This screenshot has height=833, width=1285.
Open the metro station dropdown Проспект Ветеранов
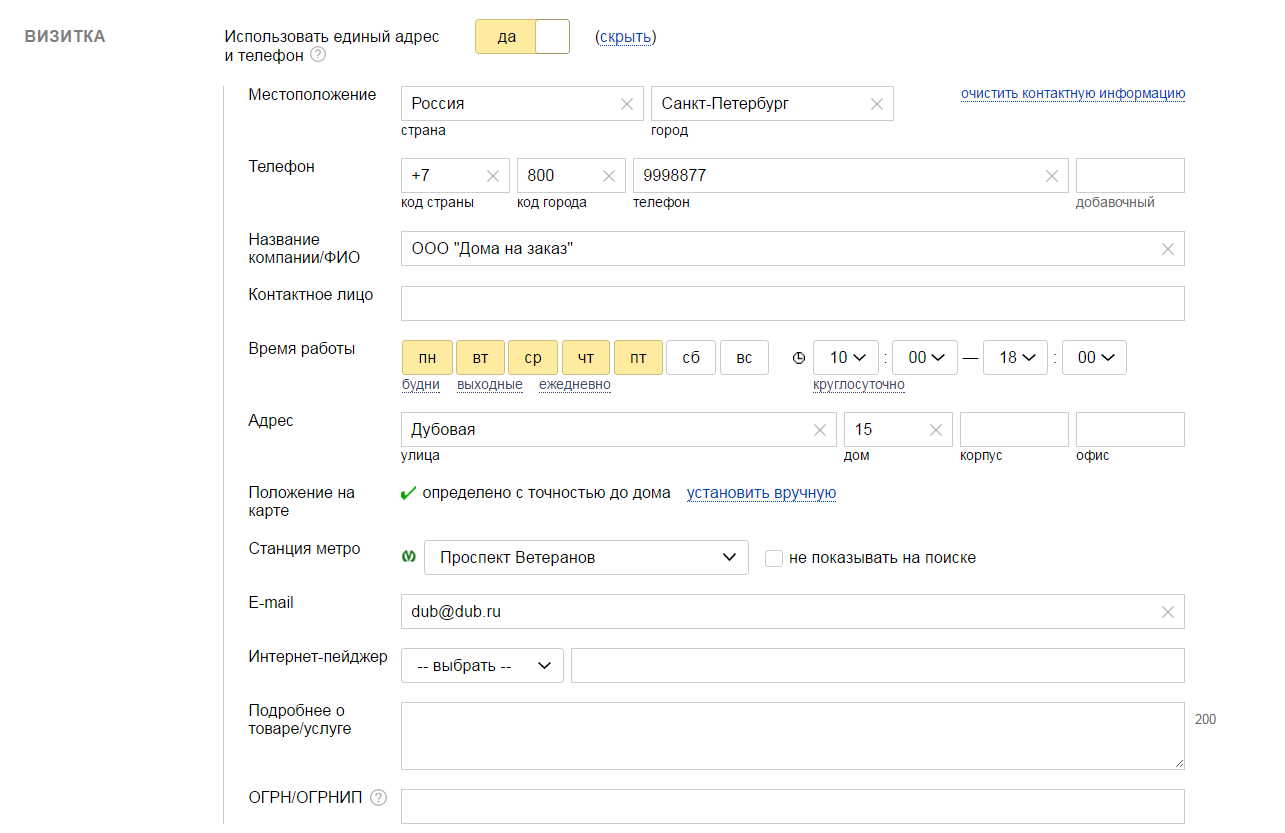coord(586,558)
